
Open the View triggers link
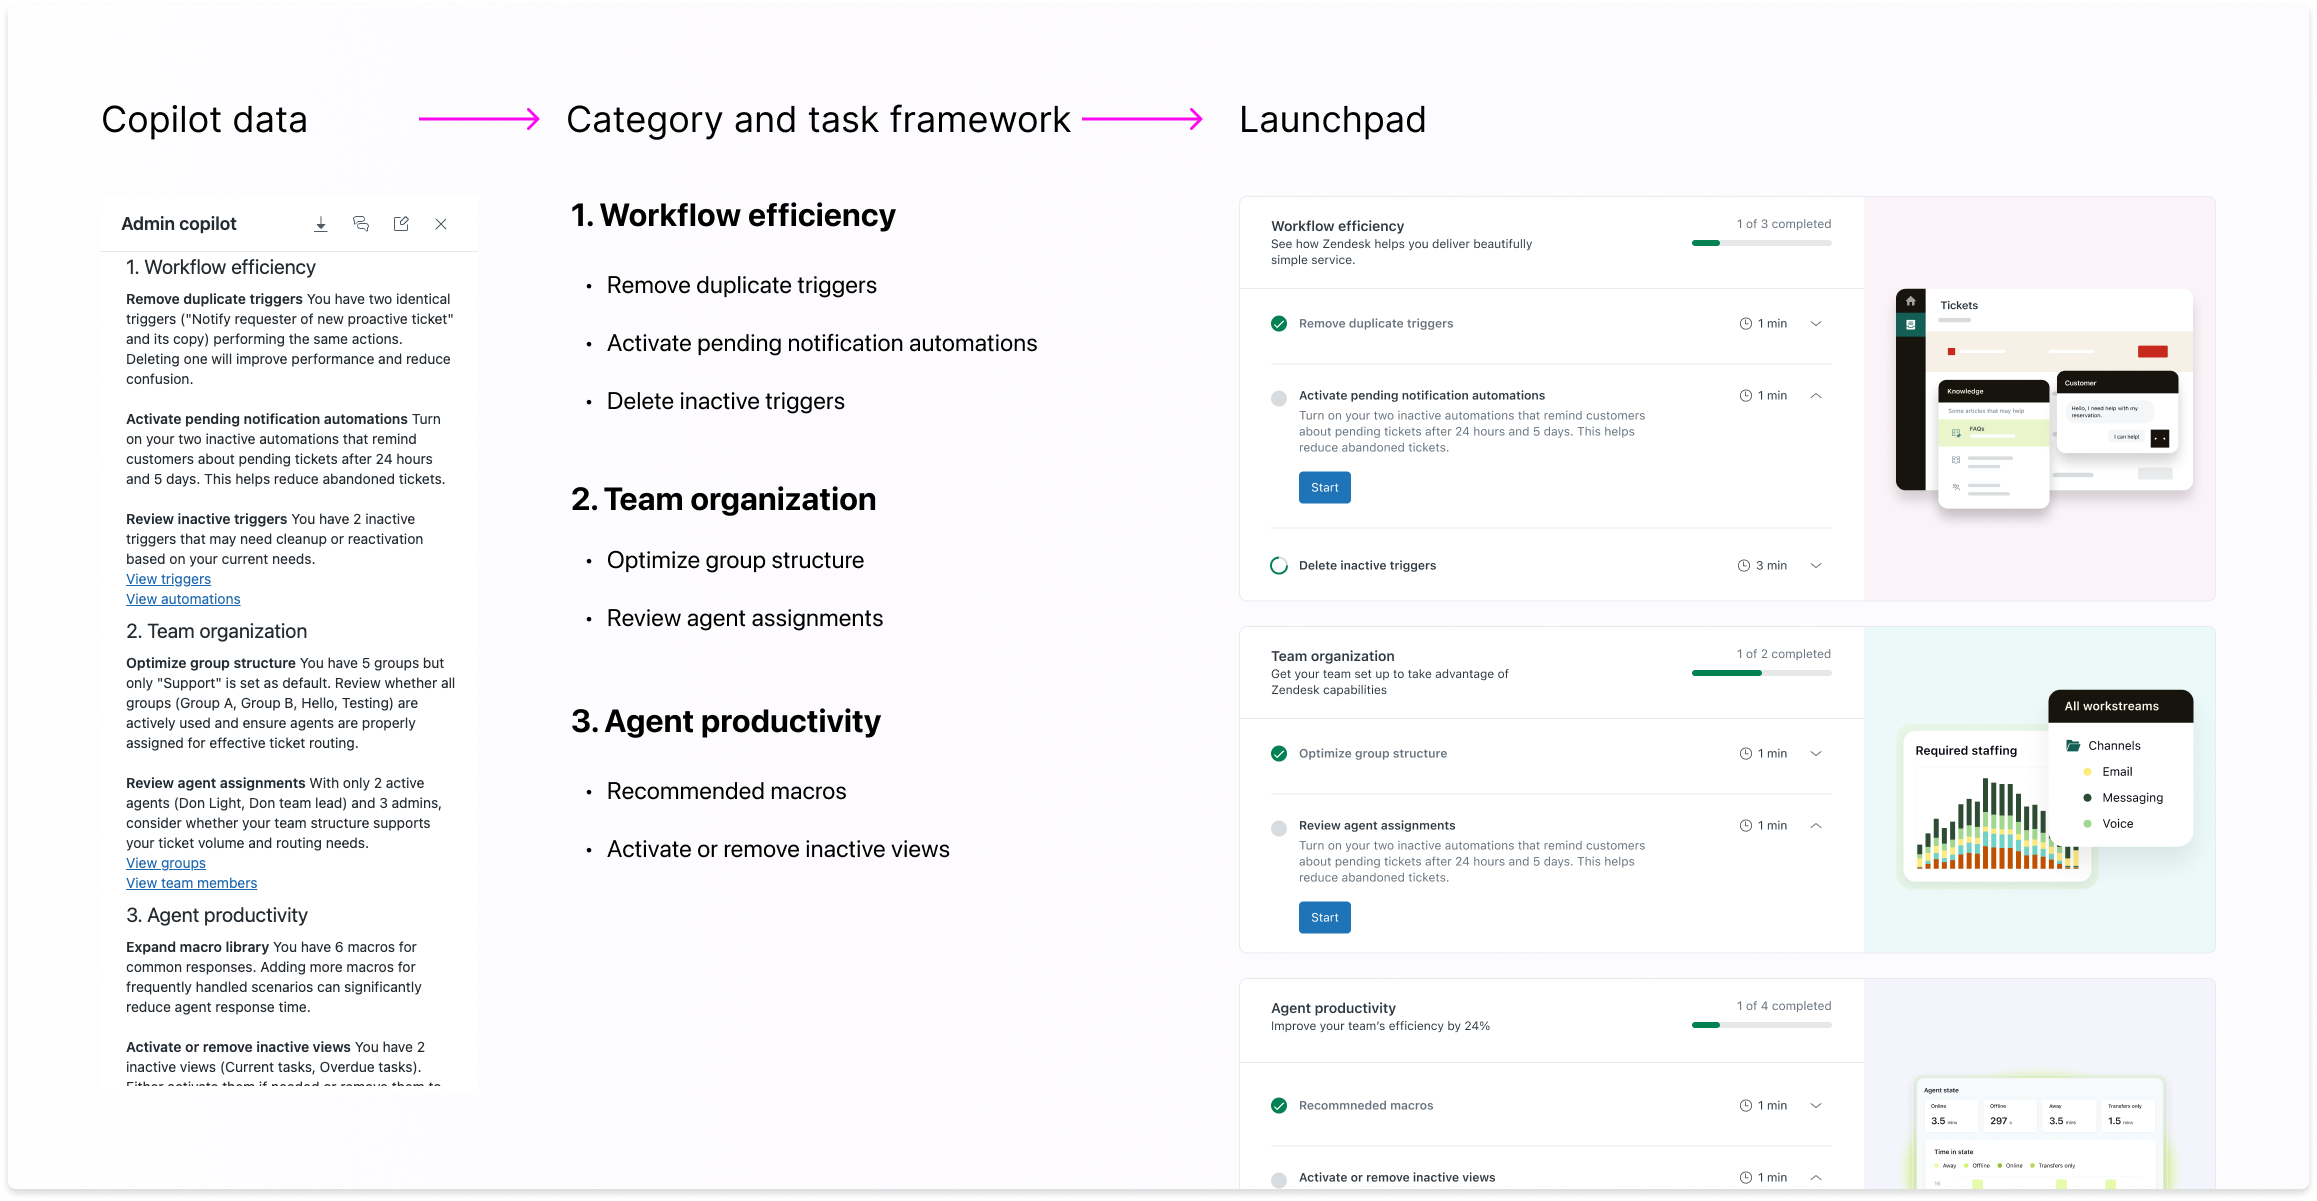point(168,579)
